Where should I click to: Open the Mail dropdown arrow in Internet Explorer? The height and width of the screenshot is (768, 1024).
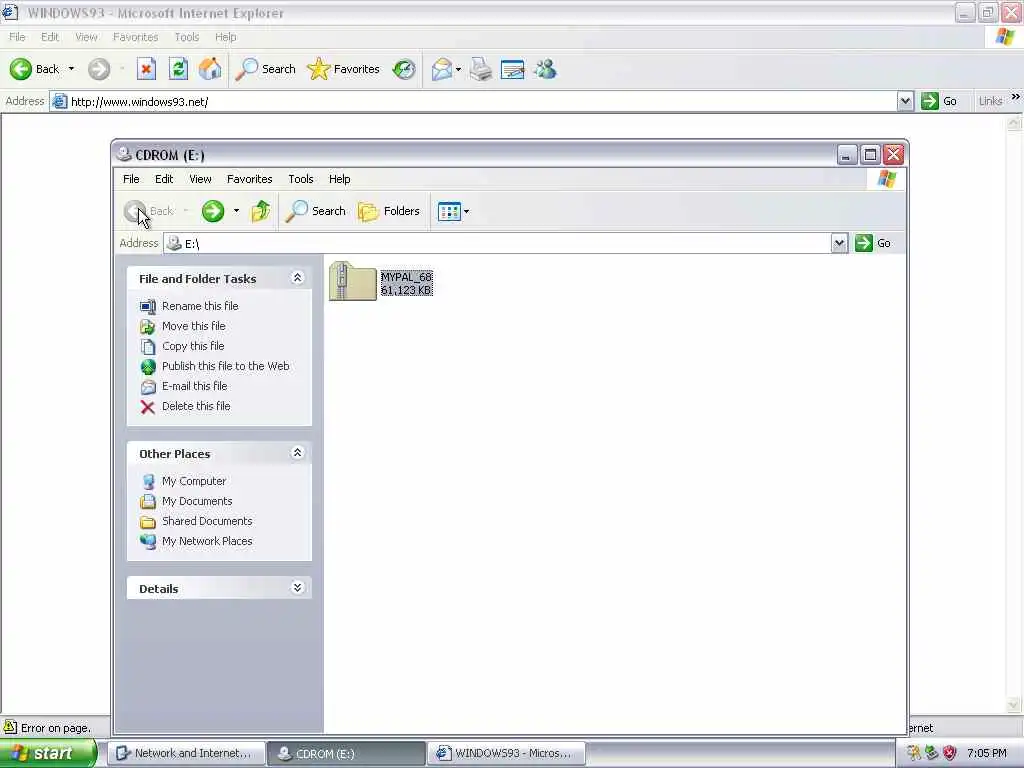[x=458, y=69]
